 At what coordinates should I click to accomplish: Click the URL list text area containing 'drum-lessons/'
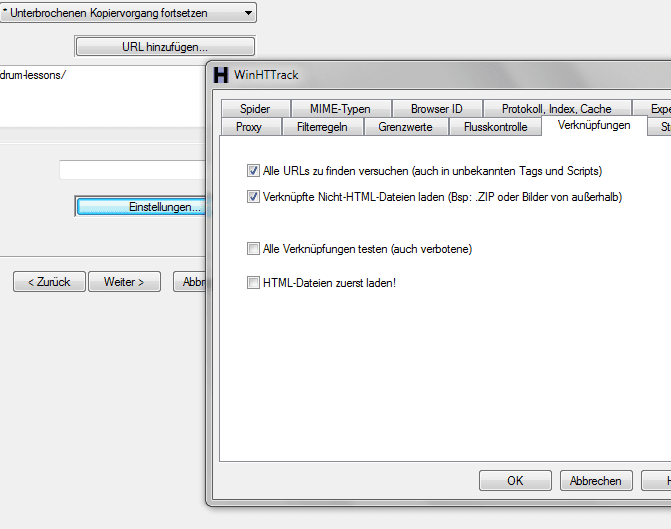[x=103, y=96]
